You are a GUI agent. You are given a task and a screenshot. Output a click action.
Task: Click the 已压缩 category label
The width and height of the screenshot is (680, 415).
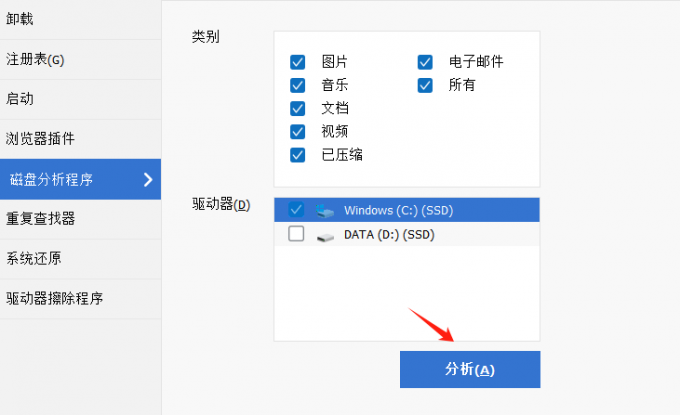(x=342, y=155)
